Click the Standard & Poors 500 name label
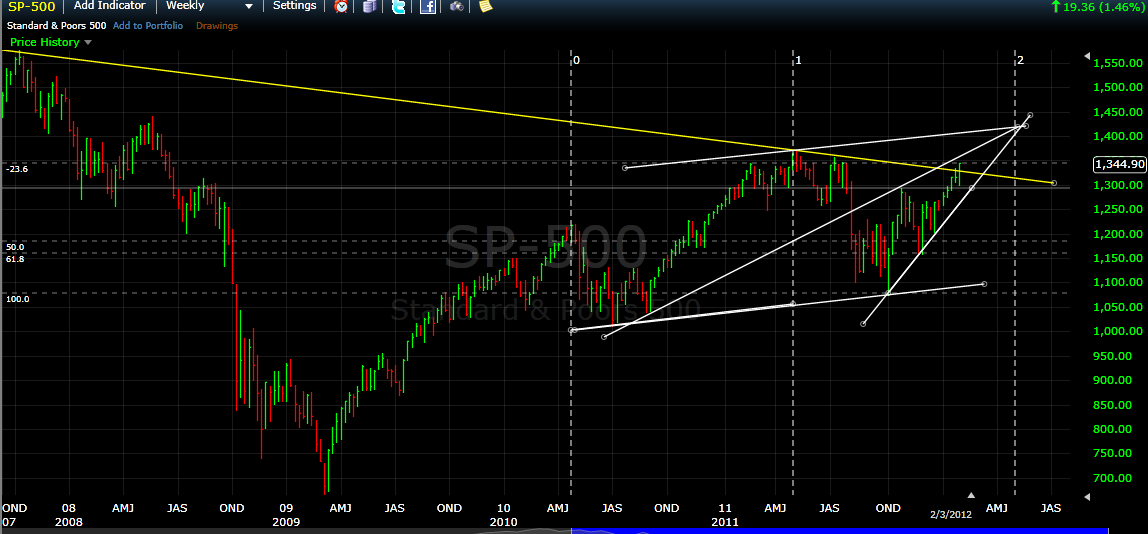Viewport: 1148px width, 534px height. pos(56,26)
